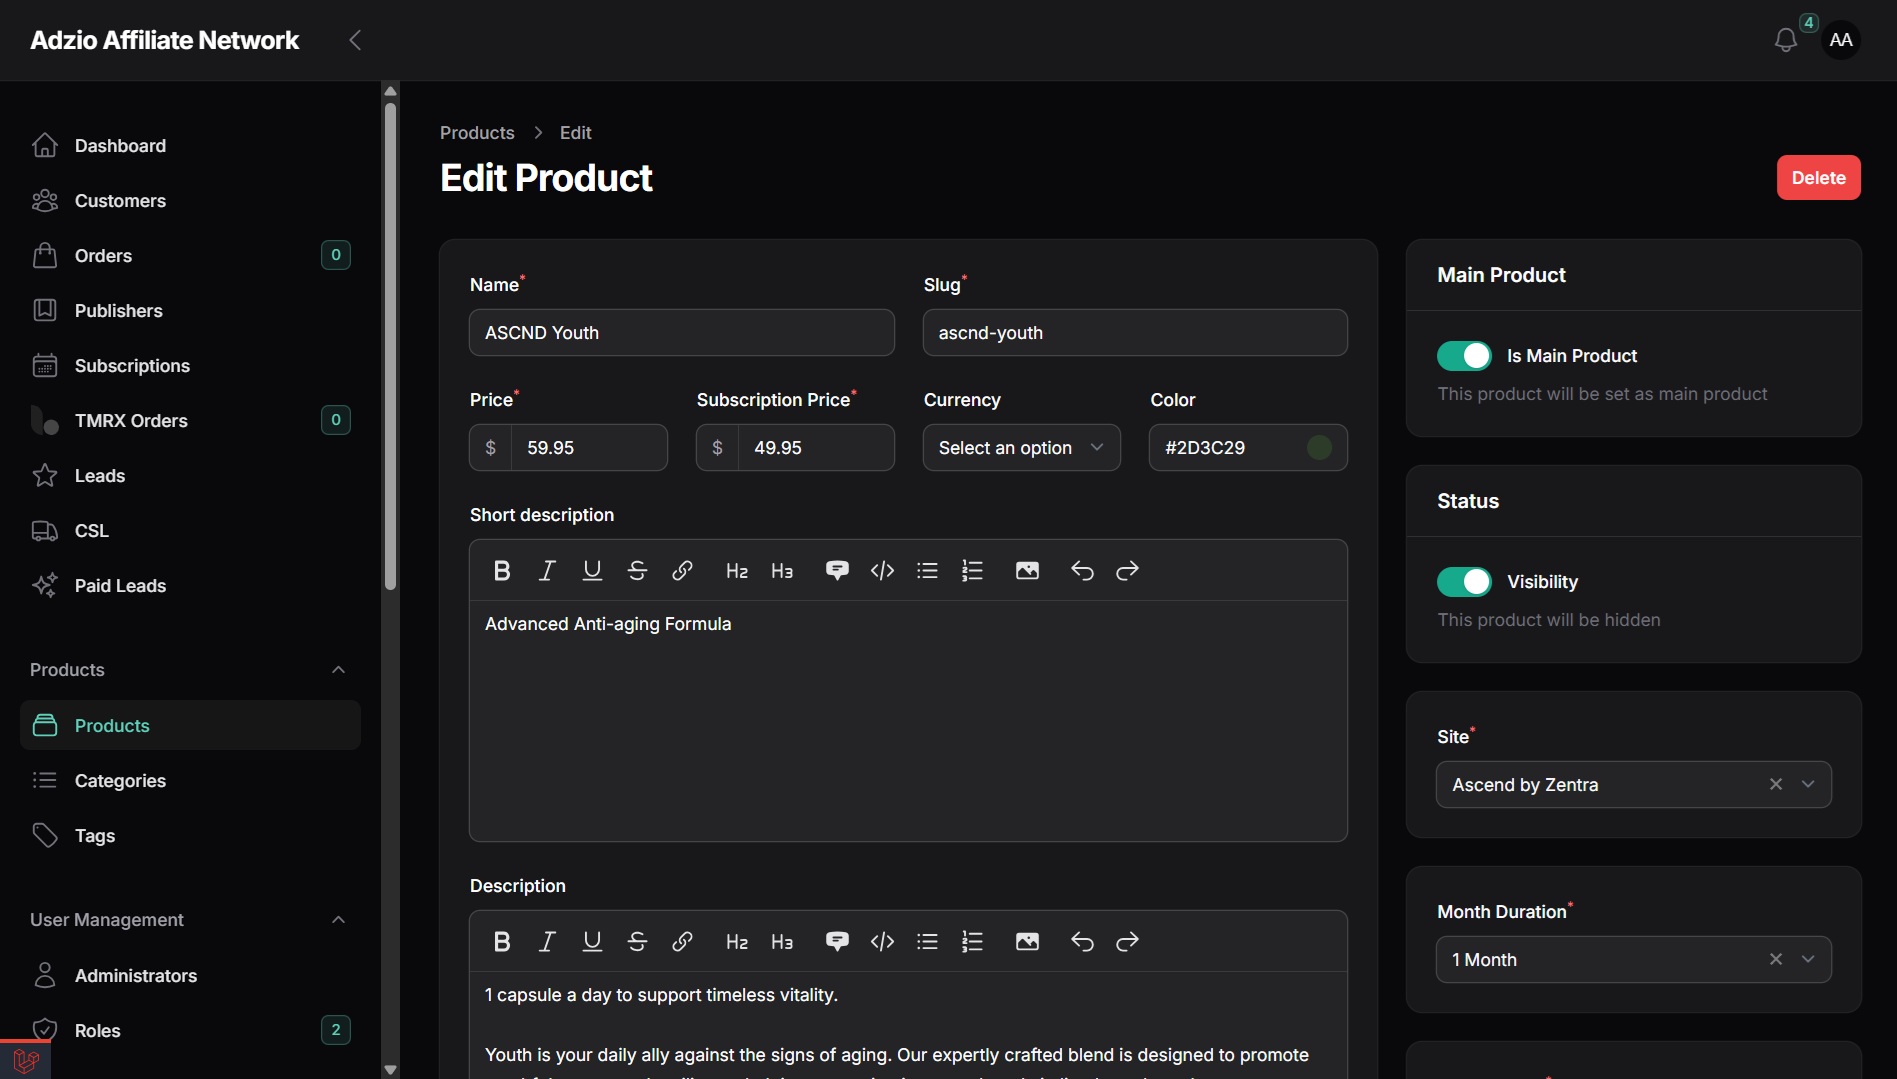Click the notifications bell icon
Screen dimensions: 1897x1079
point(1785,40)
